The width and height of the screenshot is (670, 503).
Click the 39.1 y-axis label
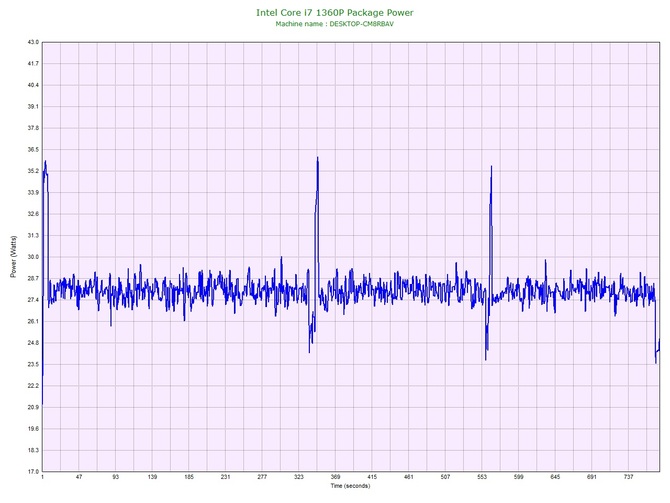pos(33,107)
